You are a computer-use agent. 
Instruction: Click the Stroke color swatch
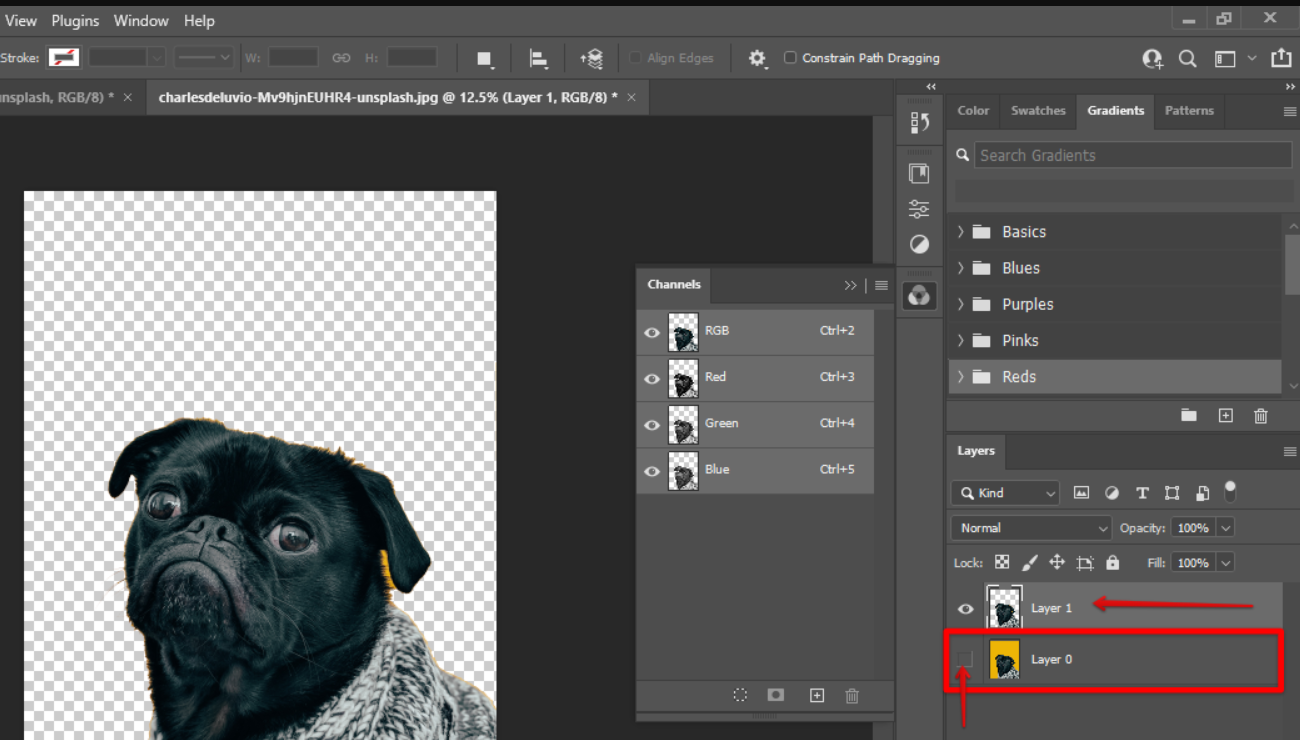click(64, 57)
